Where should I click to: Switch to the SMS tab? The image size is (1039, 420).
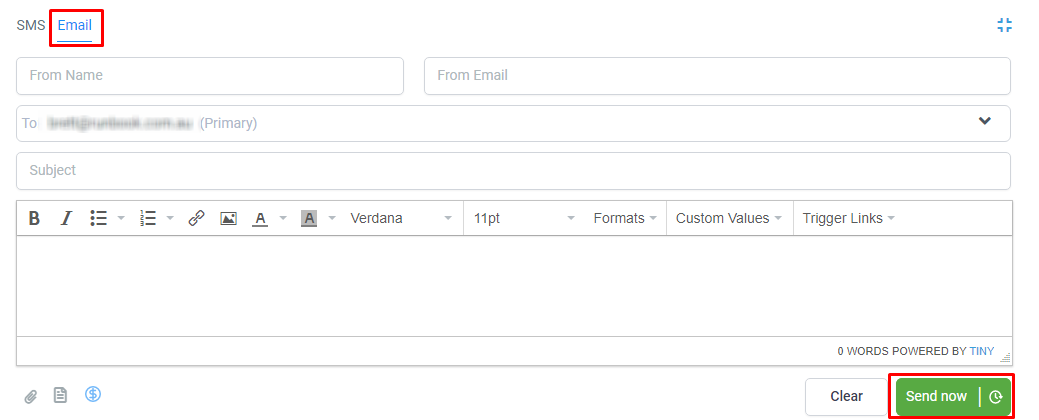31,26
